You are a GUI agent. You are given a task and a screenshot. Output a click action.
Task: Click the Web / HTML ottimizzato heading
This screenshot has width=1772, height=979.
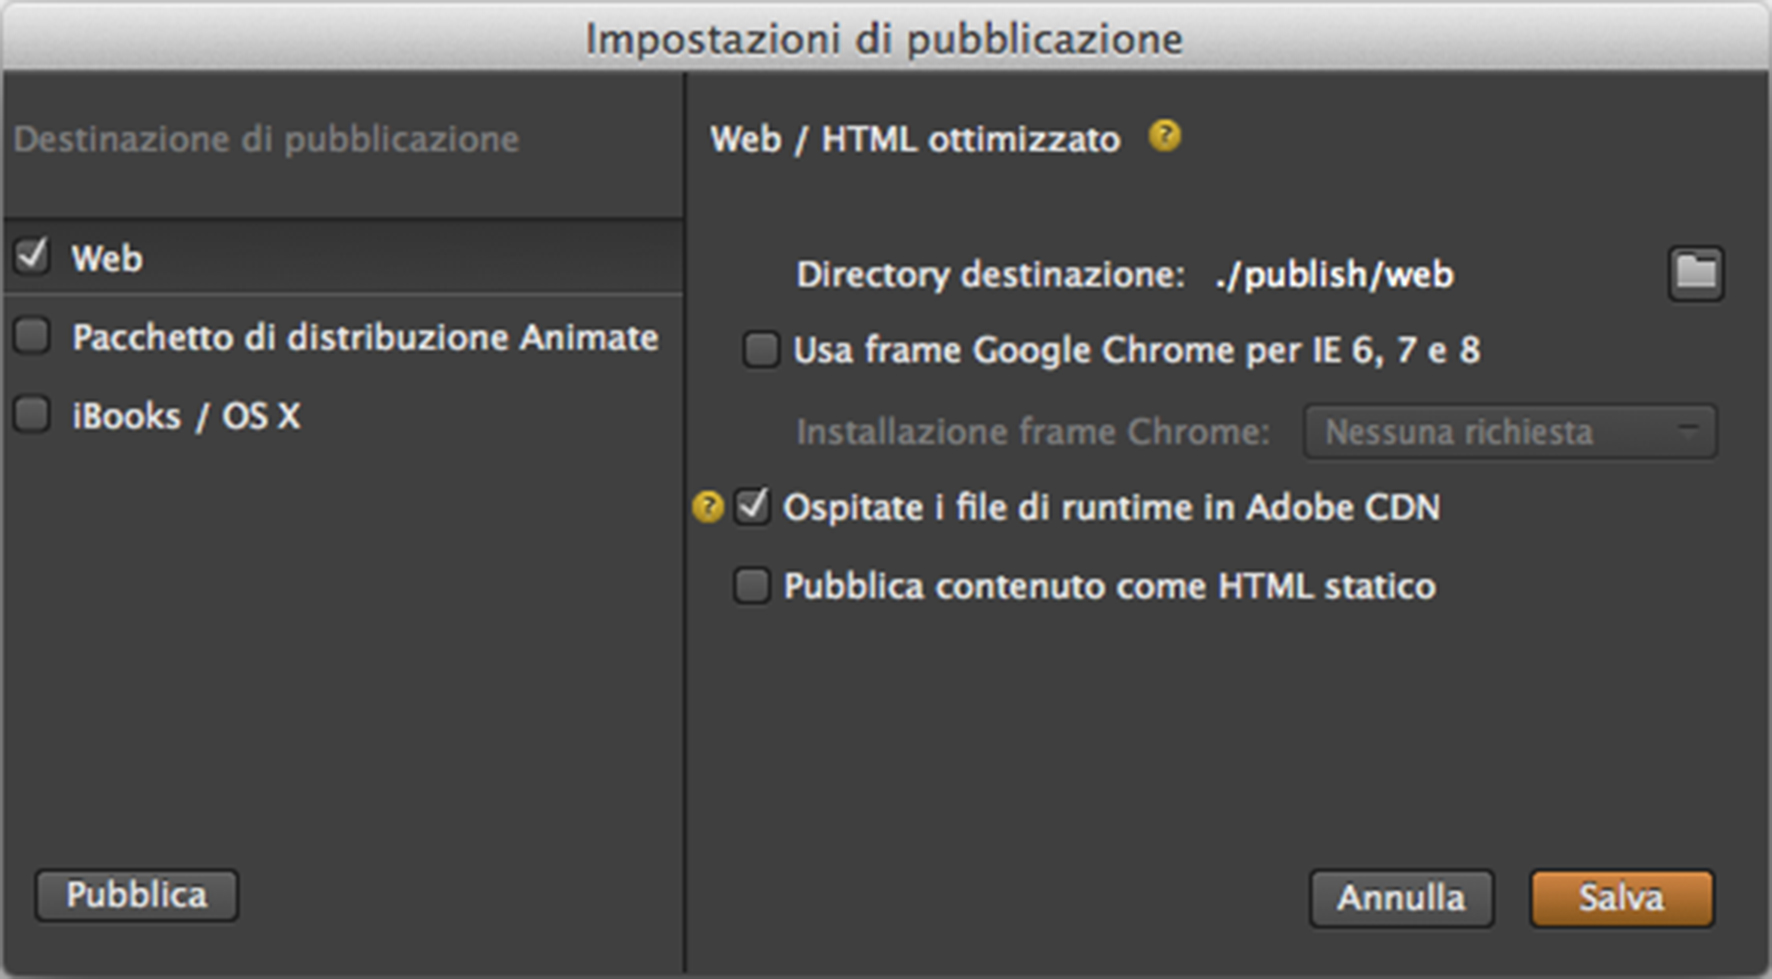coord(914,139)
